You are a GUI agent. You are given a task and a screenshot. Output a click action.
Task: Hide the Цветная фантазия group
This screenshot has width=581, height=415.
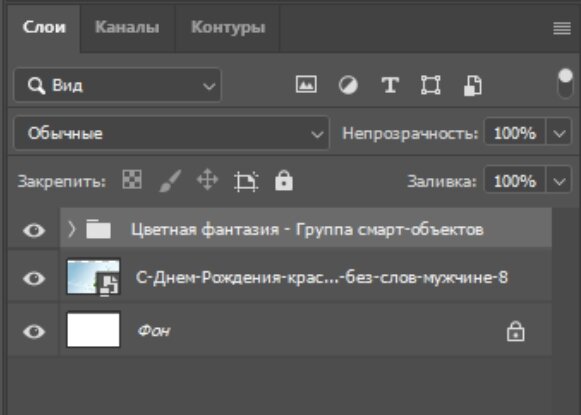pyautogui.click(x=34, y=230)
